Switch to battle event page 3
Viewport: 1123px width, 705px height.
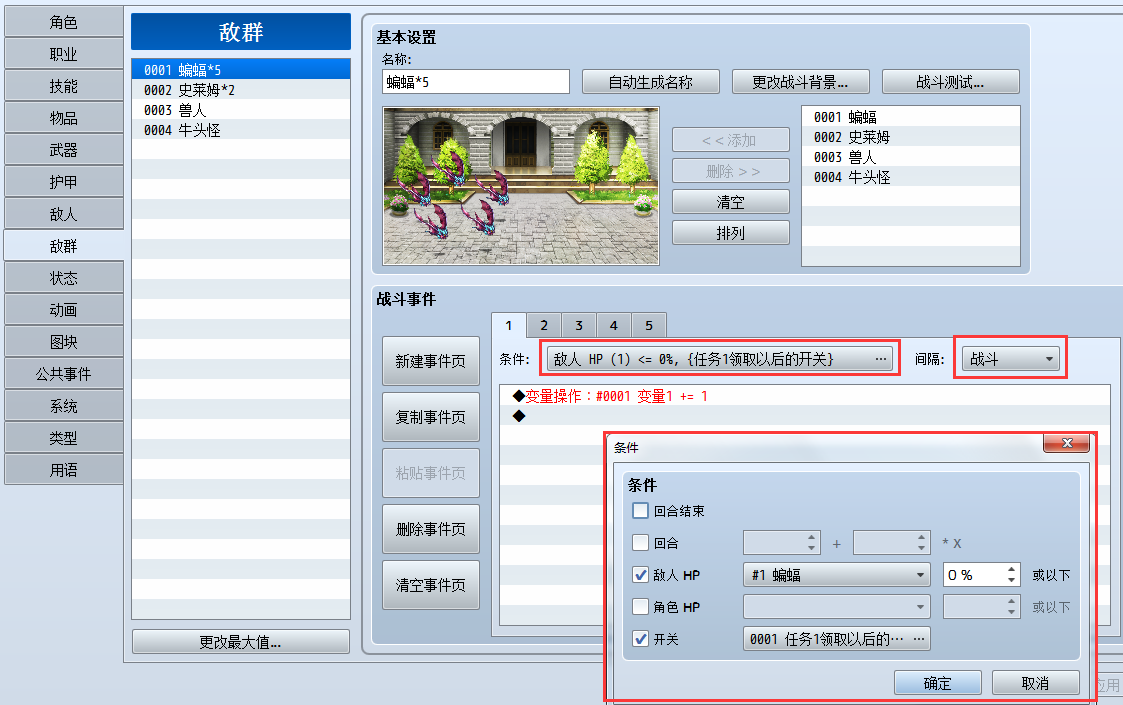(579, 325)
